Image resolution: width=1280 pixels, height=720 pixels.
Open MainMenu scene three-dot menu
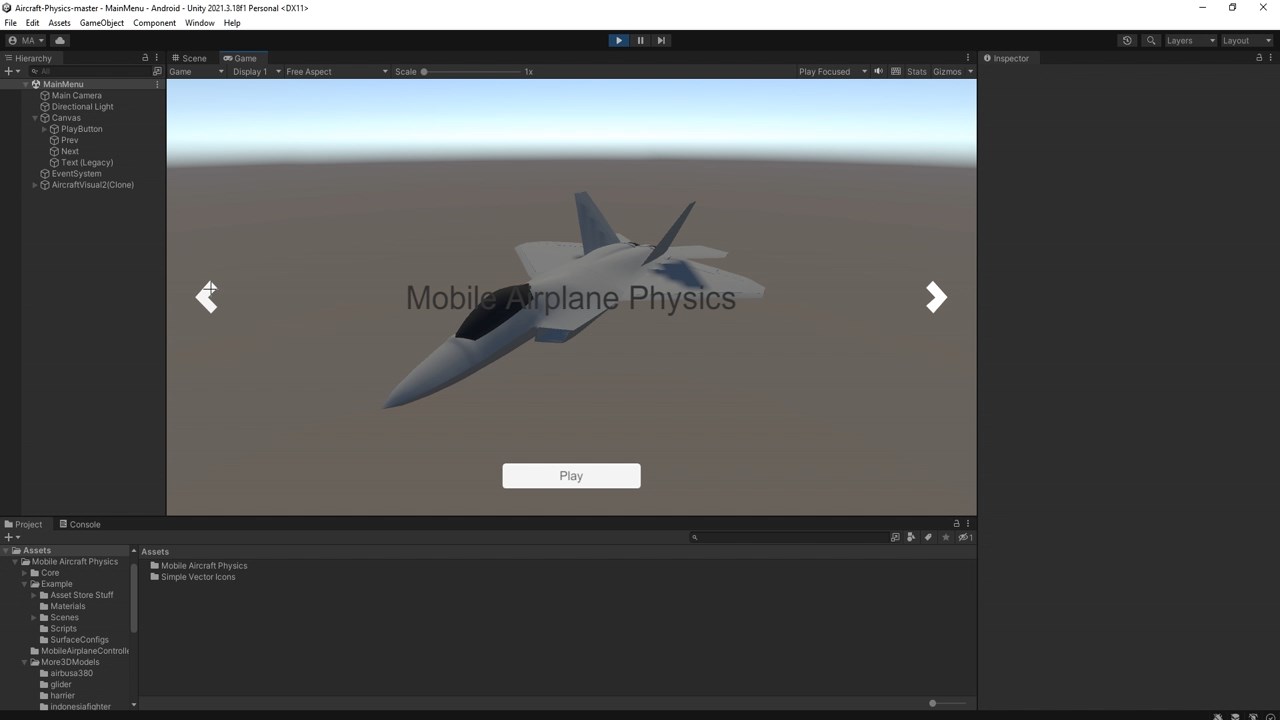[157, 84]
